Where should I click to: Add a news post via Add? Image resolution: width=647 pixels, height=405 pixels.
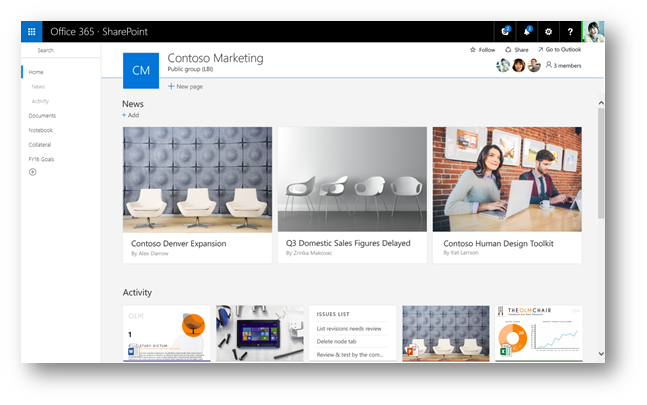click(130, 115)
